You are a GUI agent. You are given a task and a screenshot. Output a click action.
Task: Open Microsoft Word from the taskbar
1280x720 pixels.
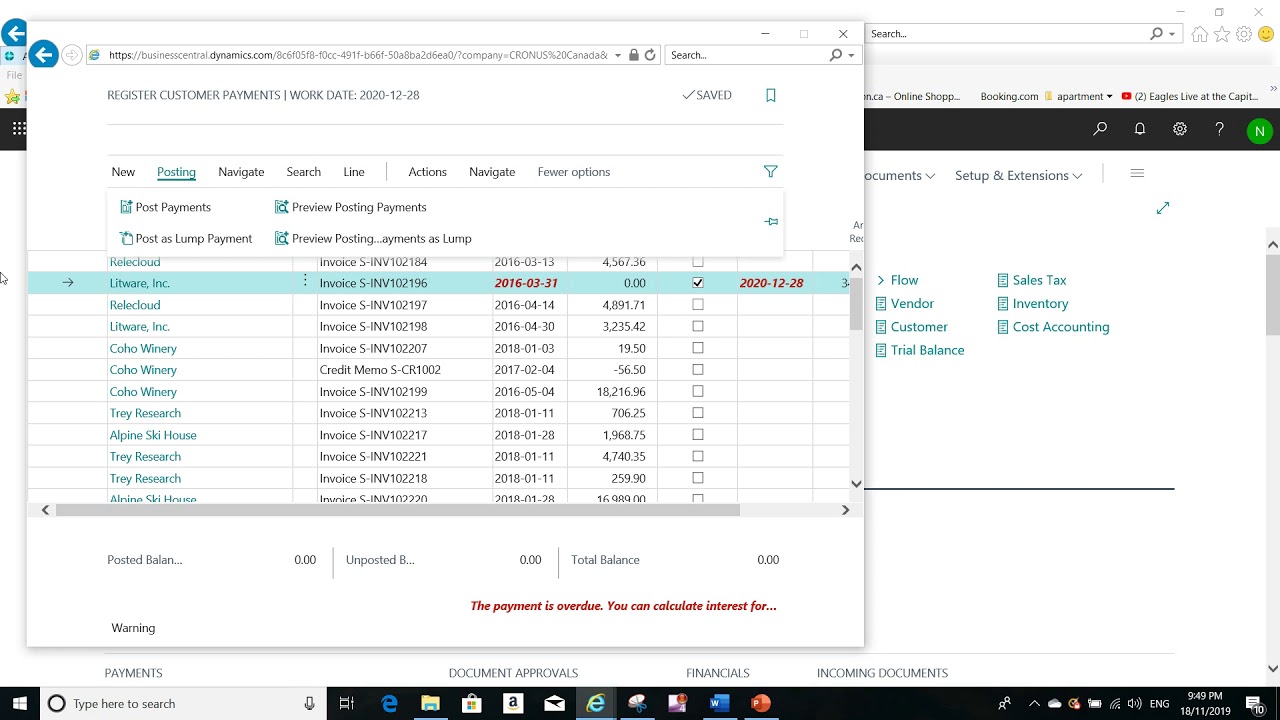point(719,704)
